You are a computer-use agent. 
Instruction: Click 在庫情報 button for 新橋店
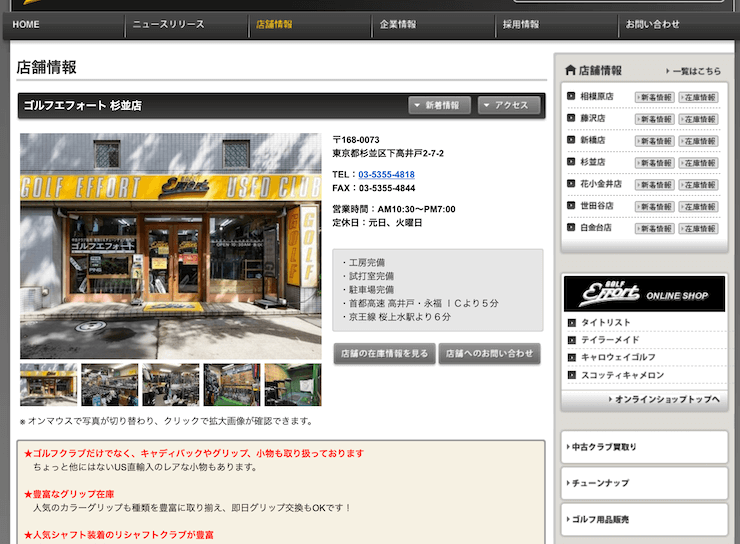coord(698,141)
